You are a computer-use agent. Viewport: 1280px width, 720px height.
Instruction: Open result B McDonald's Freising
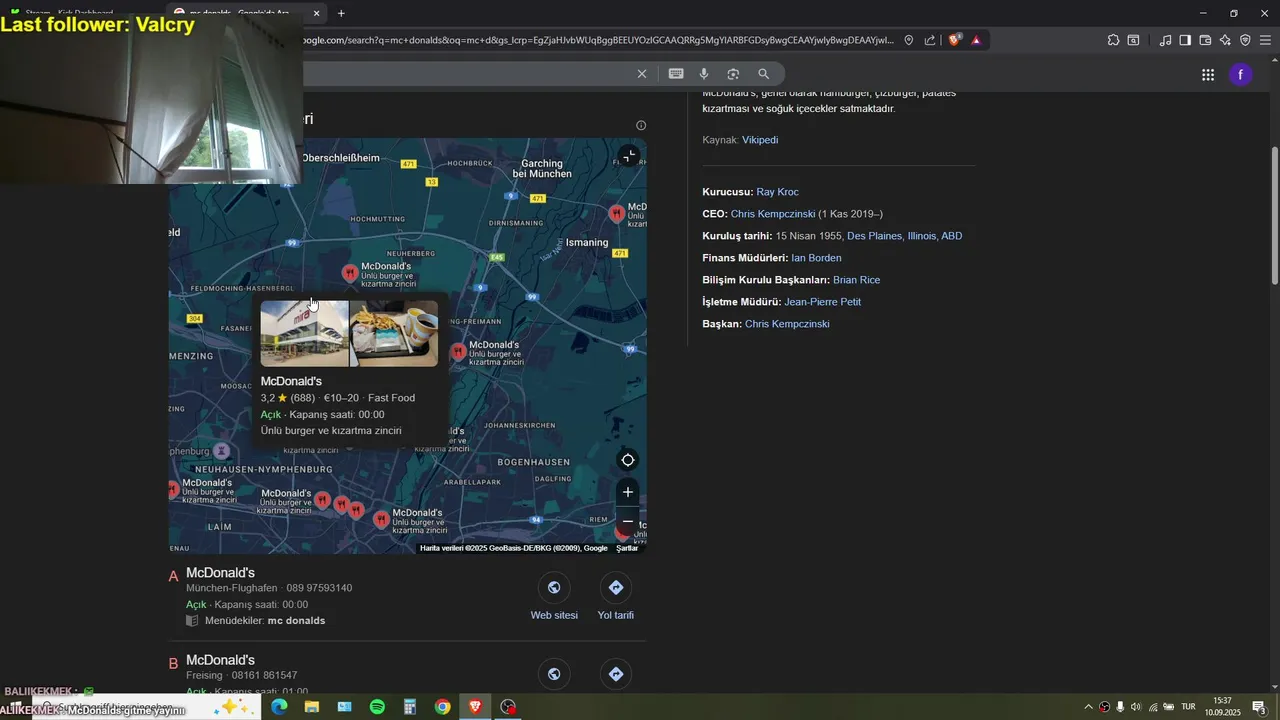[x=220, y=660]
